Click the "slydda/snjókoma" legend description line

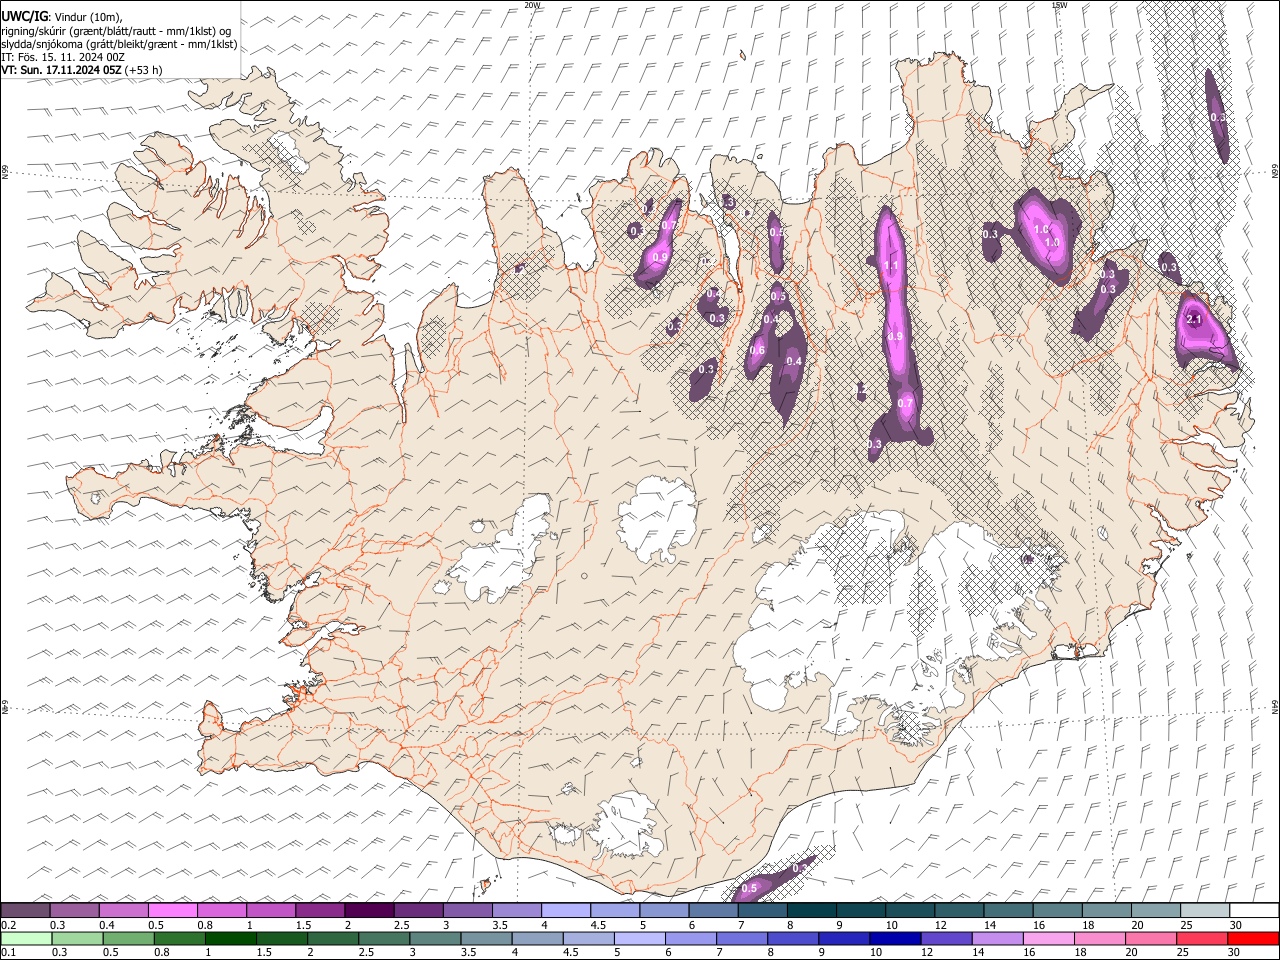click(x=119, y=44)
